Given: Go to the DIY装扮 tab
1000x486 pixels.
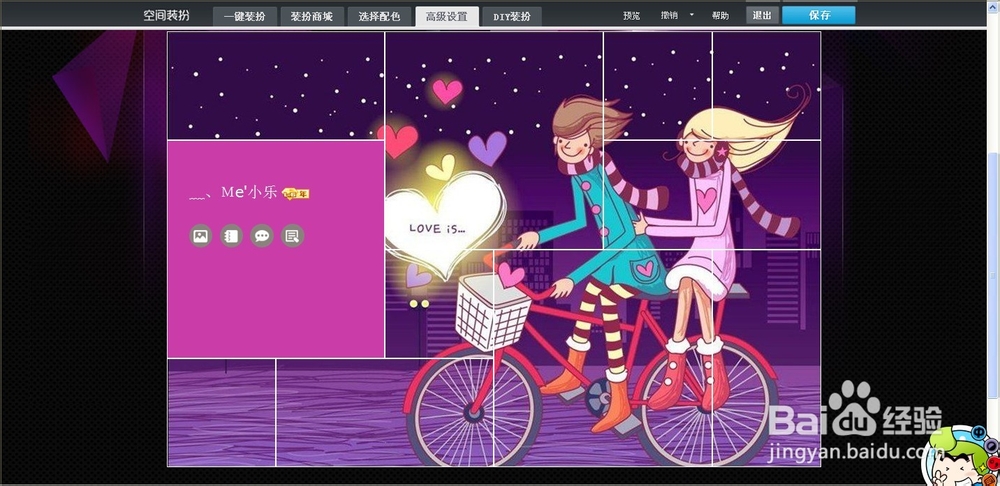Looking at the screenshot, I should 511,17.
